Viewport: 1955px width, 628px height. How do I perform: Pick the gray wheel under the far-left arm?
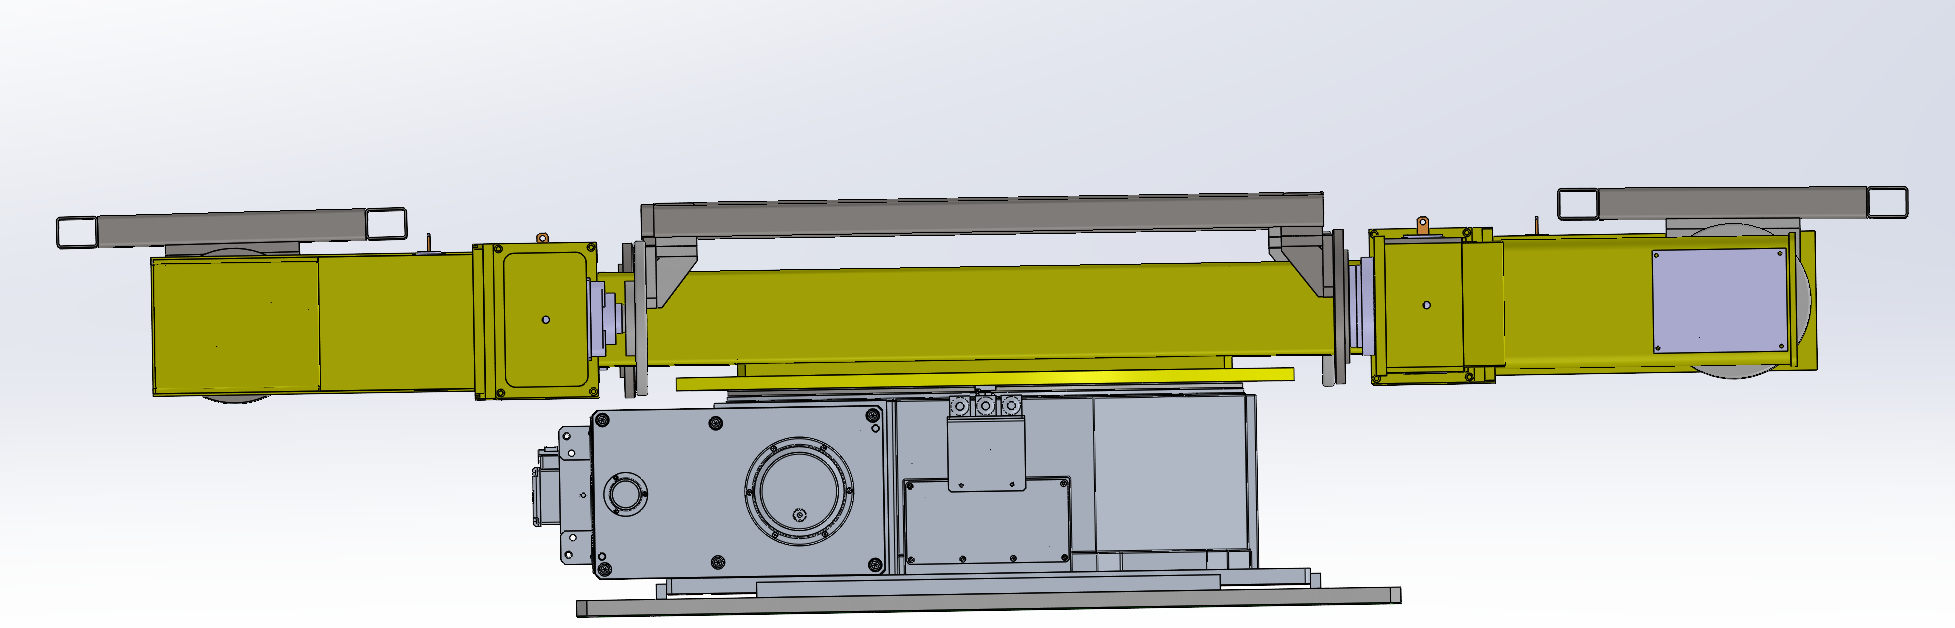pos(237,398)
